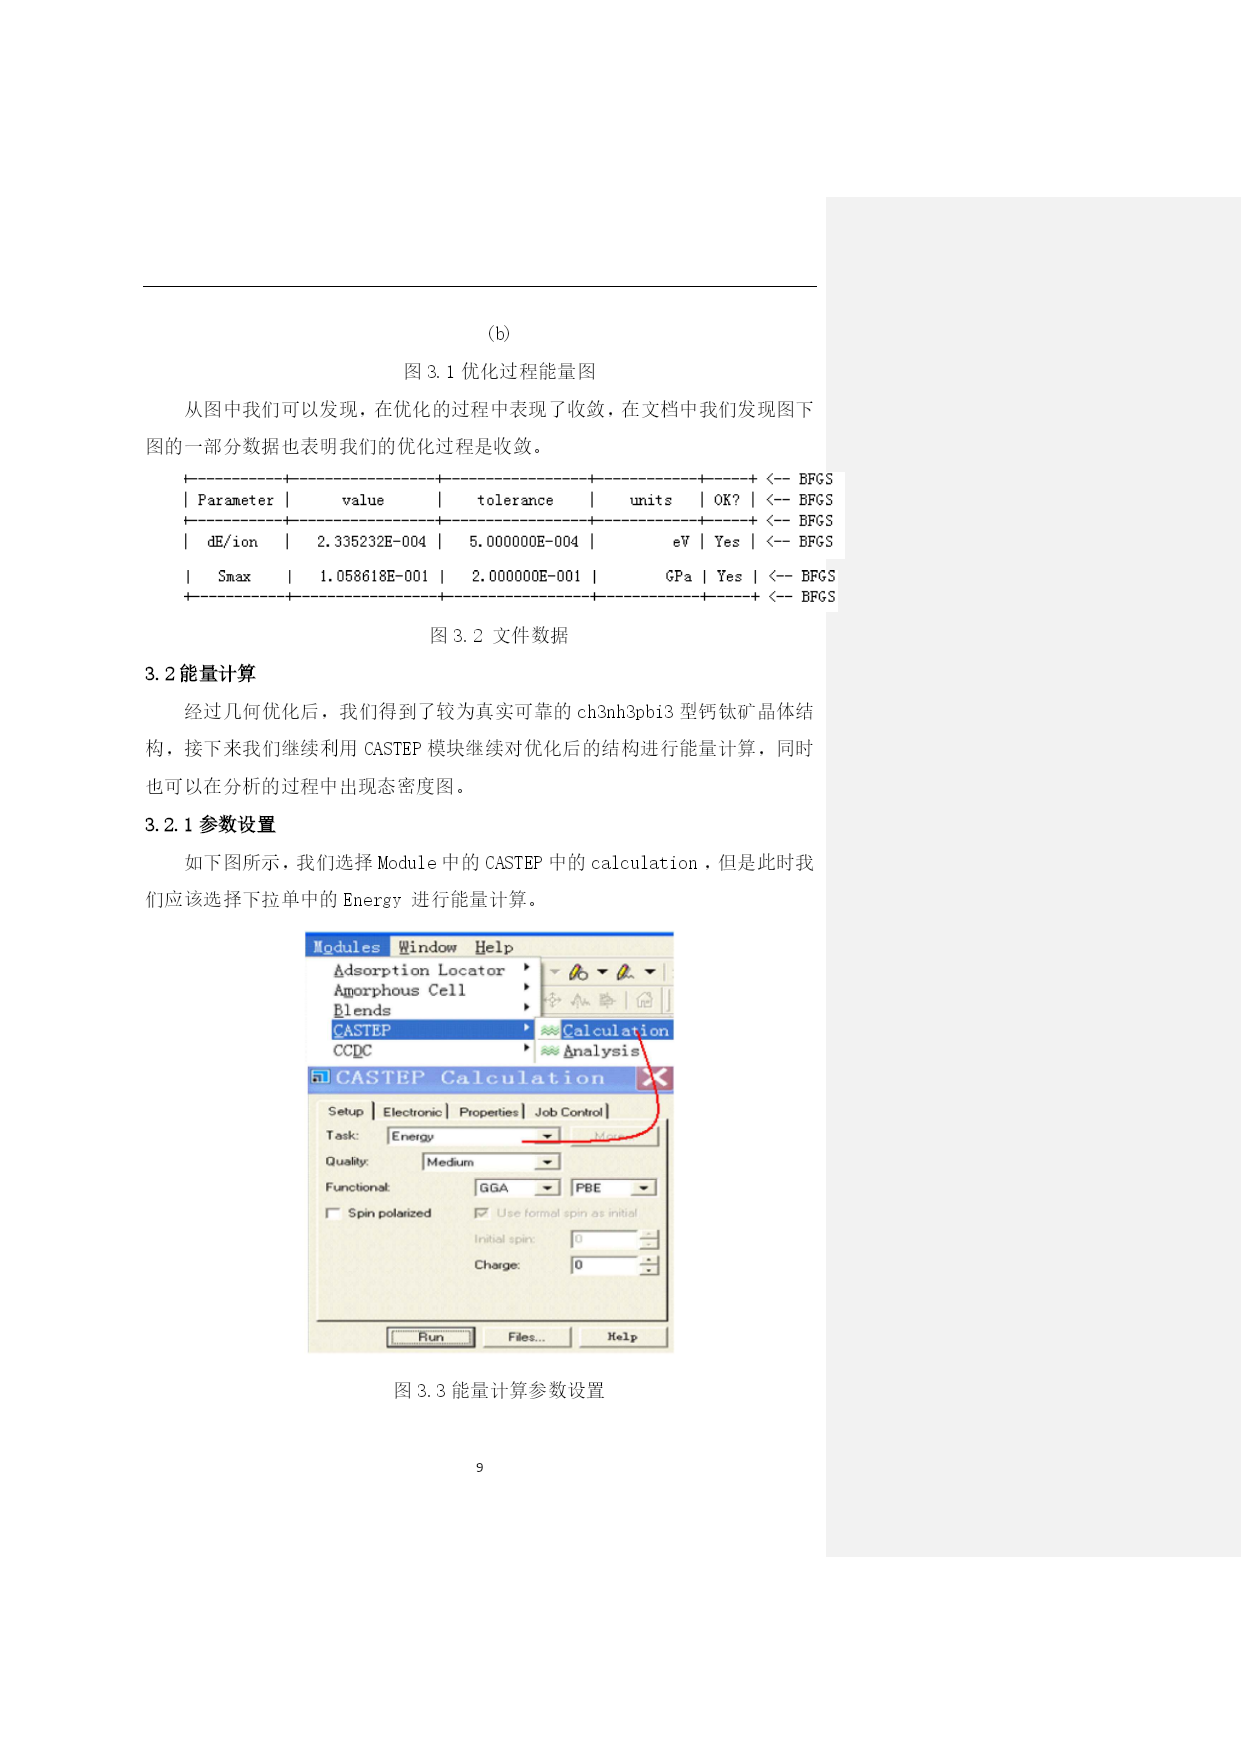Click the Smax value 1.058618E-001
The image size is (1241, 1754).
(374, 577)
